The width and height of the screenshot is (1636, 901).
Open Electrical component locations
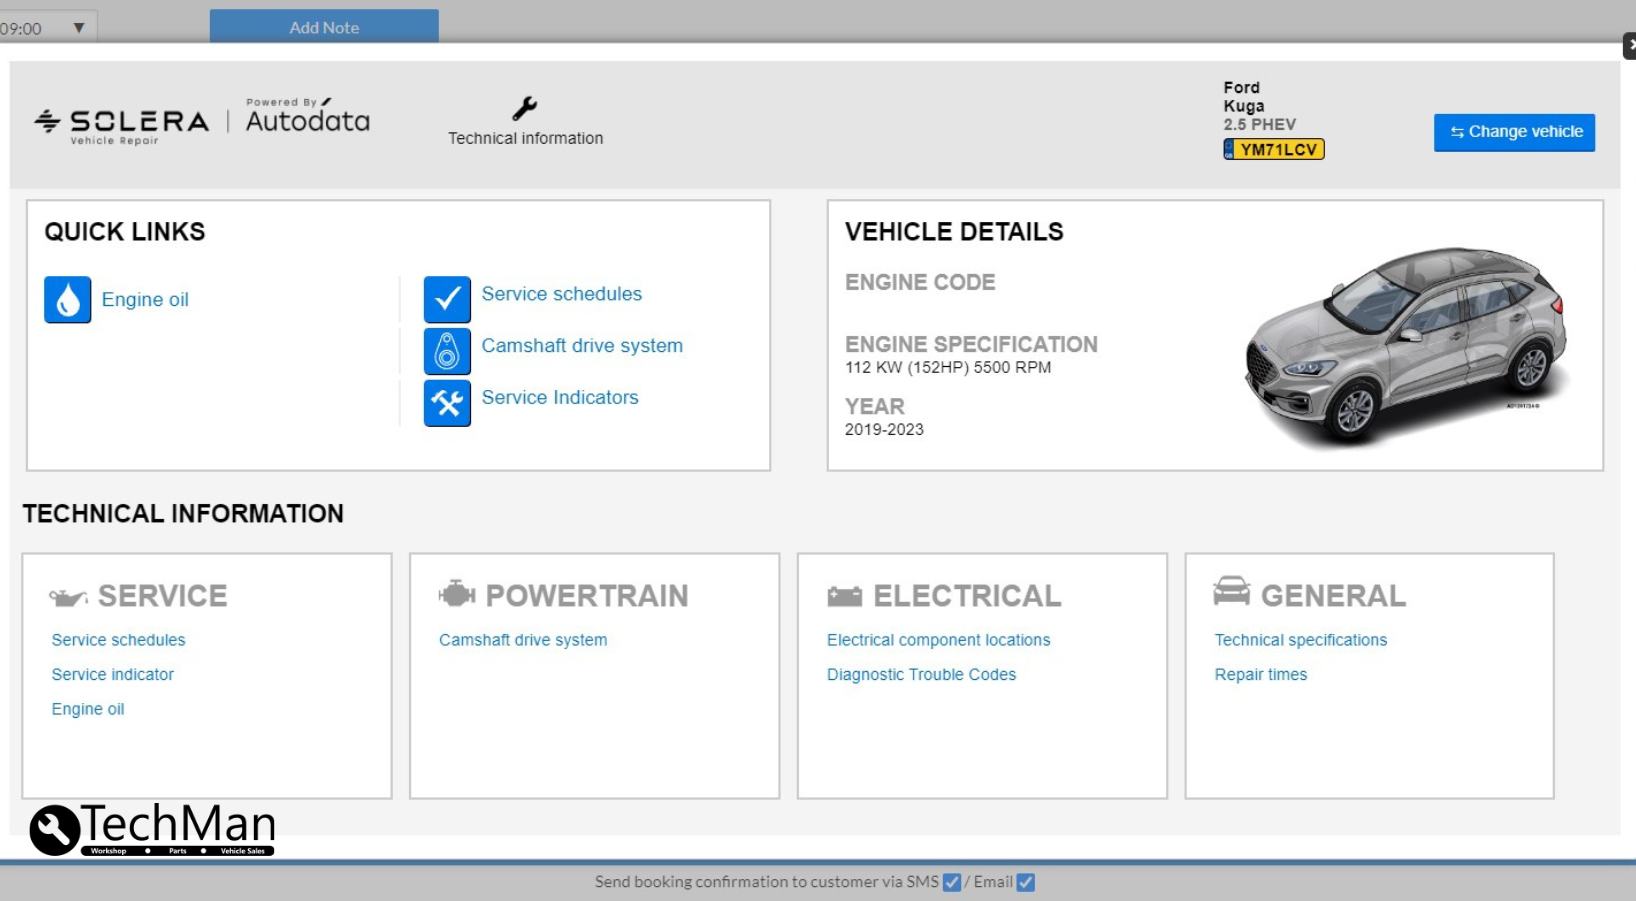[x=938, y=640]
